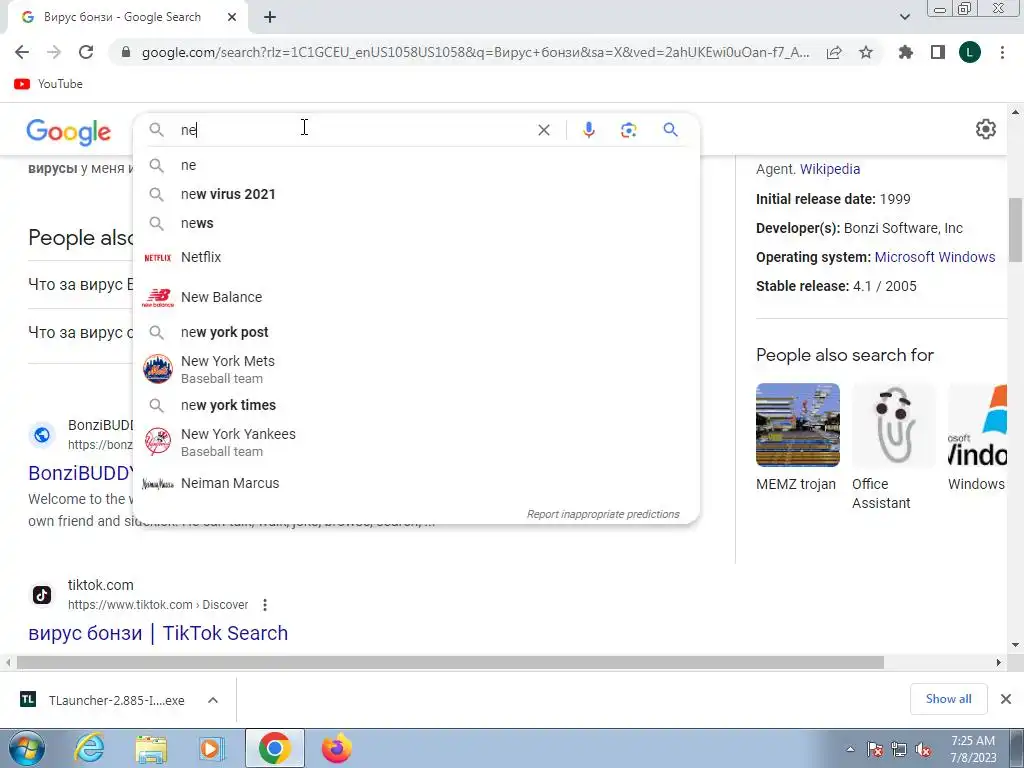Launch Firefox from the taskbar
This screenshot has height=768, width=1024.
coord(336,748)
